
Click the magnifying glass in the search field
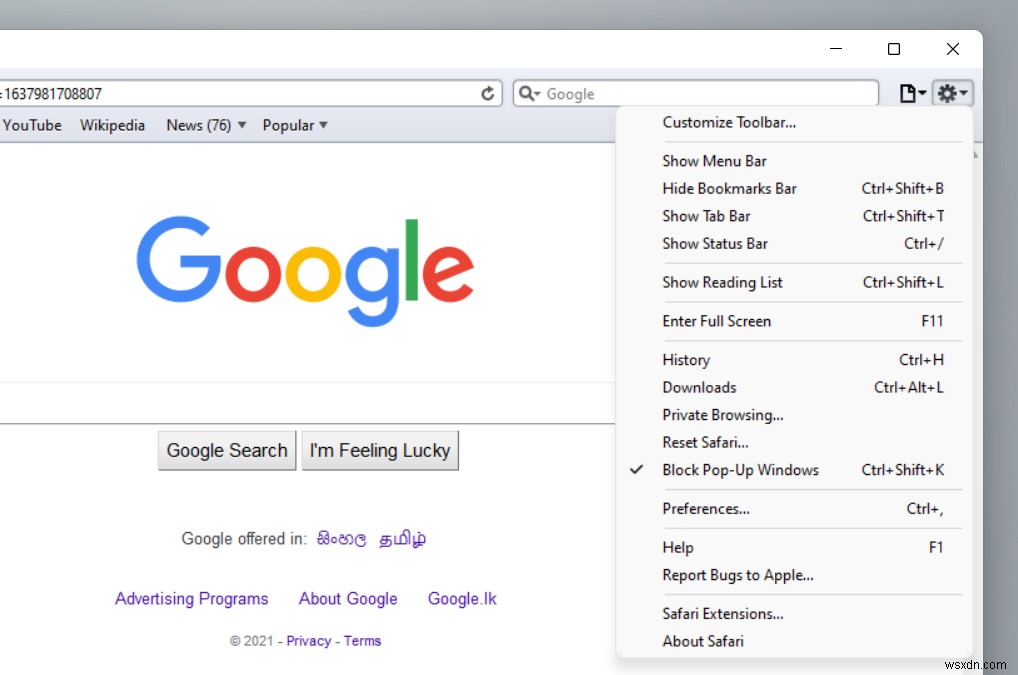[528, 93]
